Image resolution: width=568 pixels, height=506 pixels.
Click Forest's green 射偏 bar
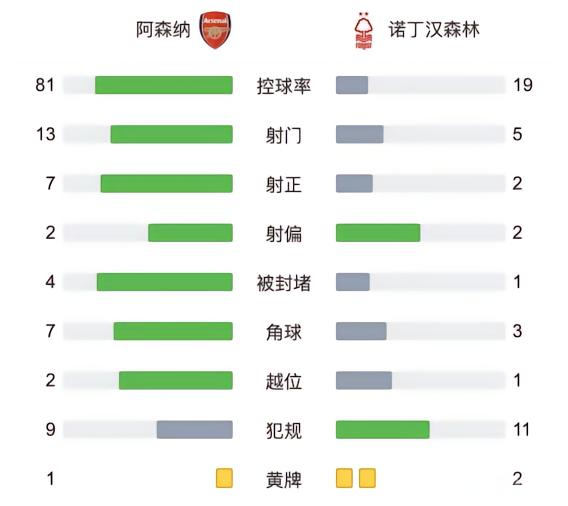(x=378, y=233)
